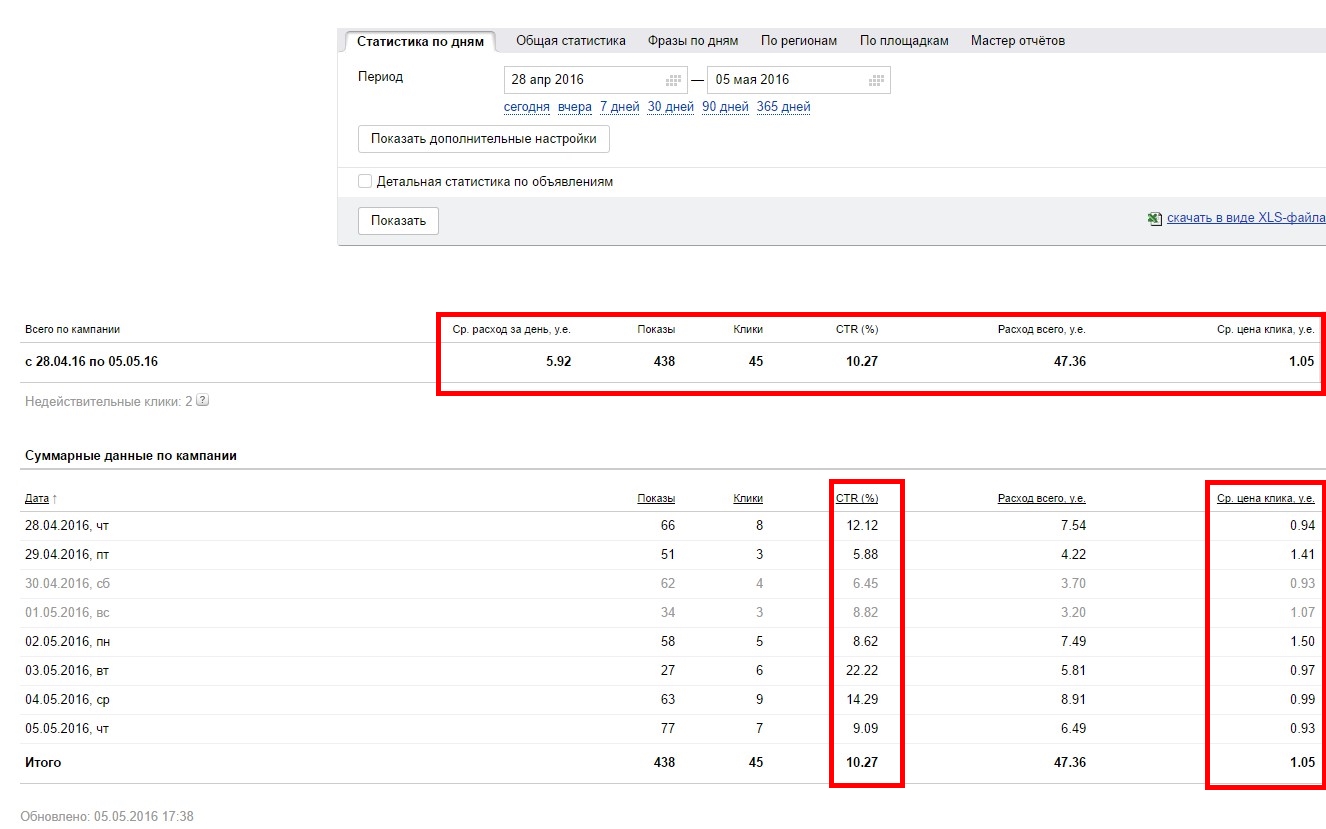Toggle the sort arrow next to Дата
Viewport: 1326px width, 829px height.
point(54,499)
